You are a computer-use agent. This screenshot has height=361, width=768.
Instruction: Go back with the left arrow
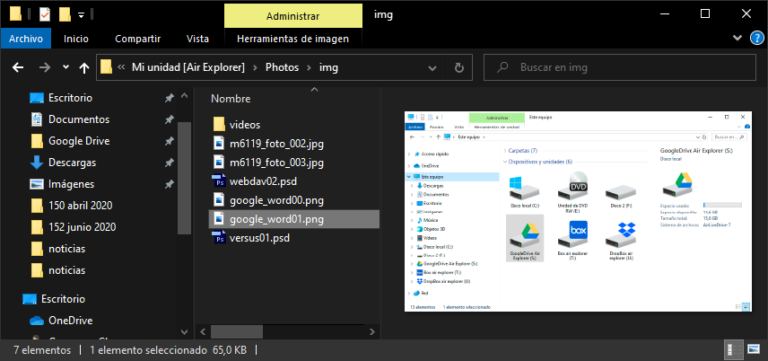[x=18, y=68]
